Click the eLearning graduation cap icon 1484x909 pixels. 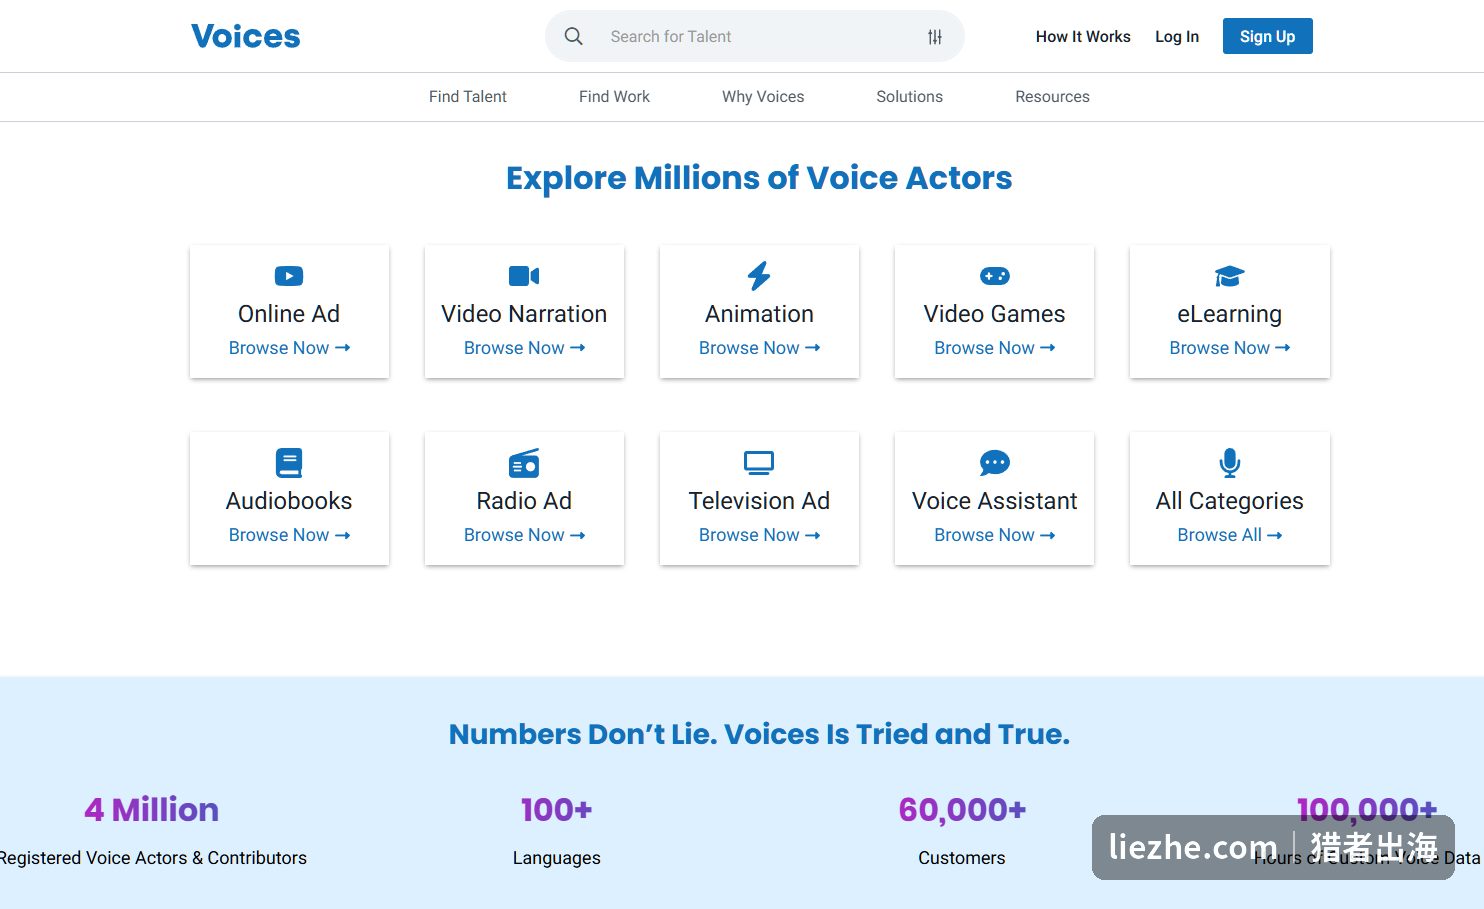coord(1229,276)
